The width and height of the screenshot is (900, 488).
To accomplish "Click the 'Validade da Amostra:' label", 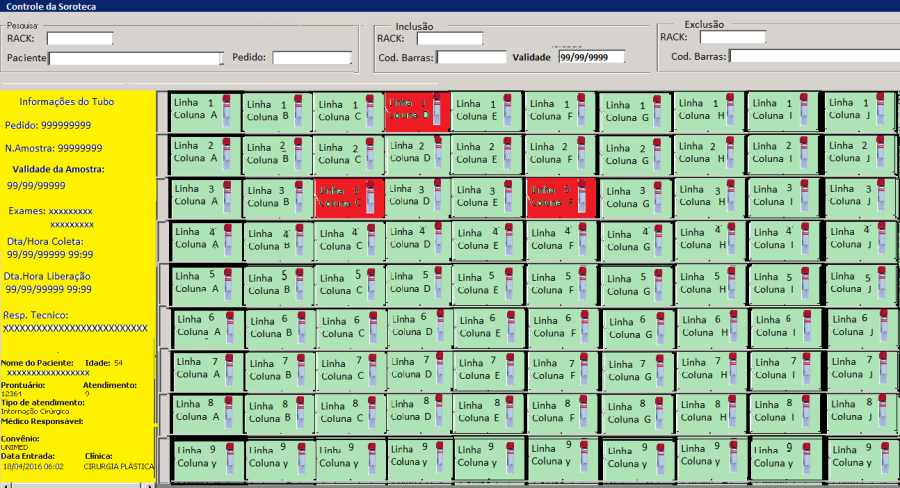I will pos(59,169).
